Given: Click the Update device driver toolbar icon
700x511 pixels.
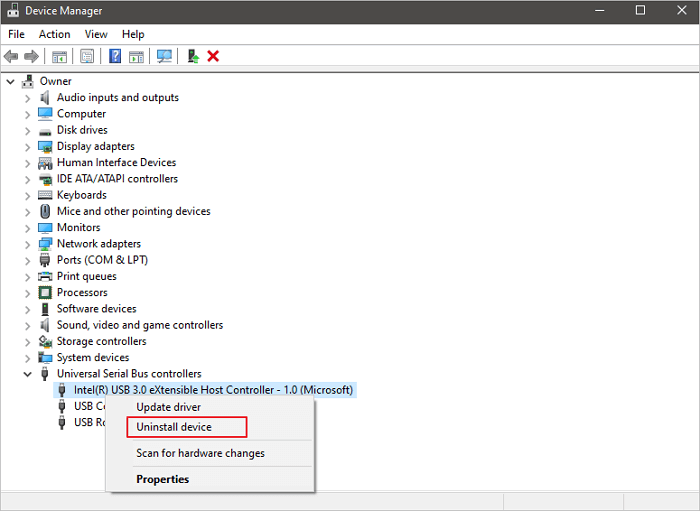Looking at the screenshot, I should coord(193,56).
